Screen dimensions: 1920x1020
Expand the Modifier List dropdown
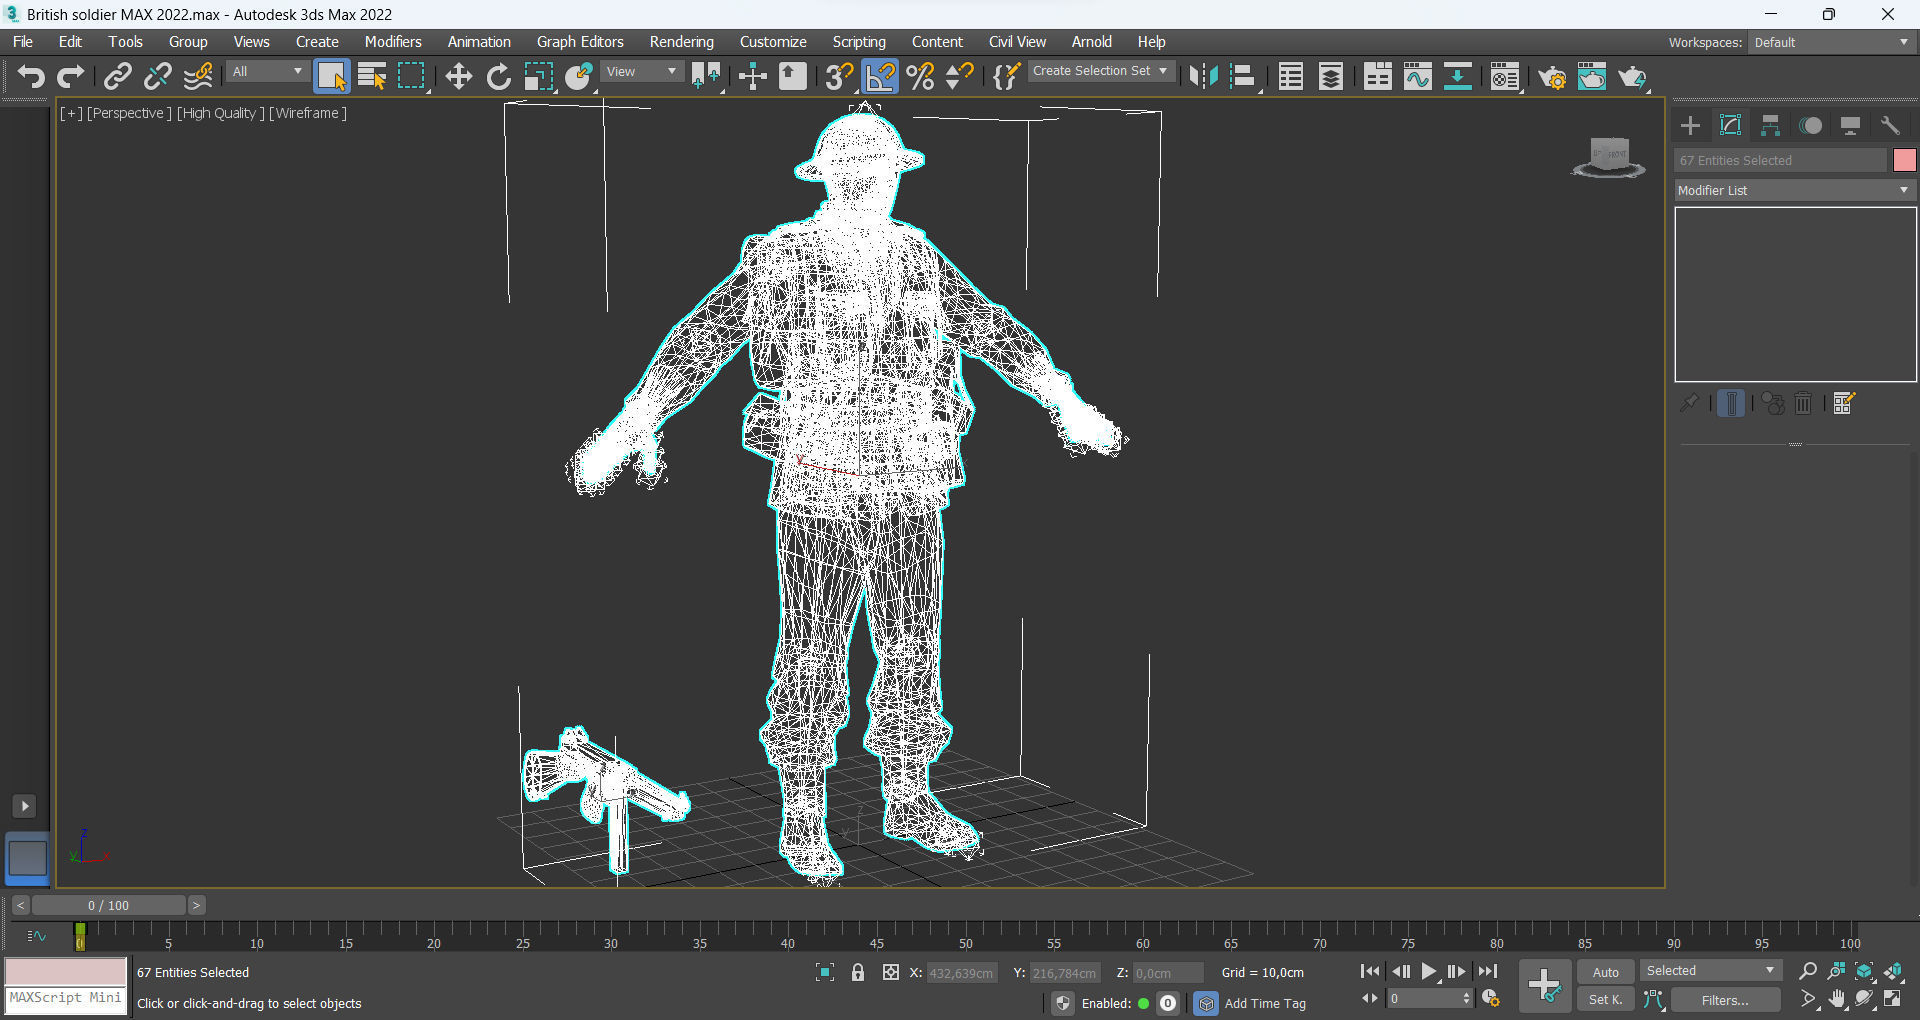coord(1795,190)
